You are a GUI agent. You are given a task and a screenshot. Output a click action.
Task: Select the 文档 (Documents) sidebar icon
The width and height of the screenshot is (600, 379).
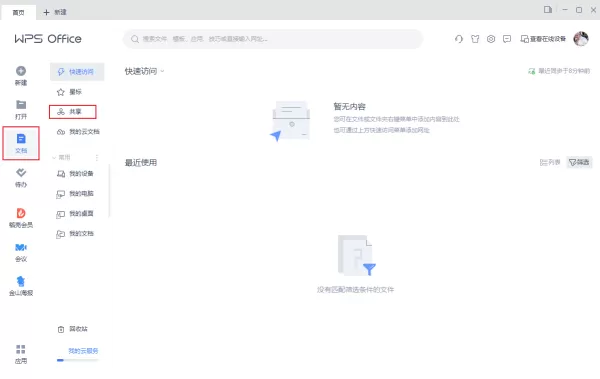click(x=21, y=143)
